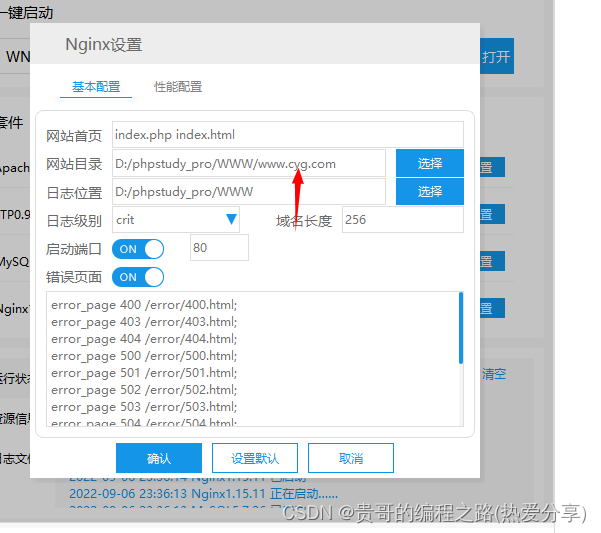601x533 pixels.
Task: Click log line Nginx1.15.11 正在启动
Action: click(x=204, y=494)
